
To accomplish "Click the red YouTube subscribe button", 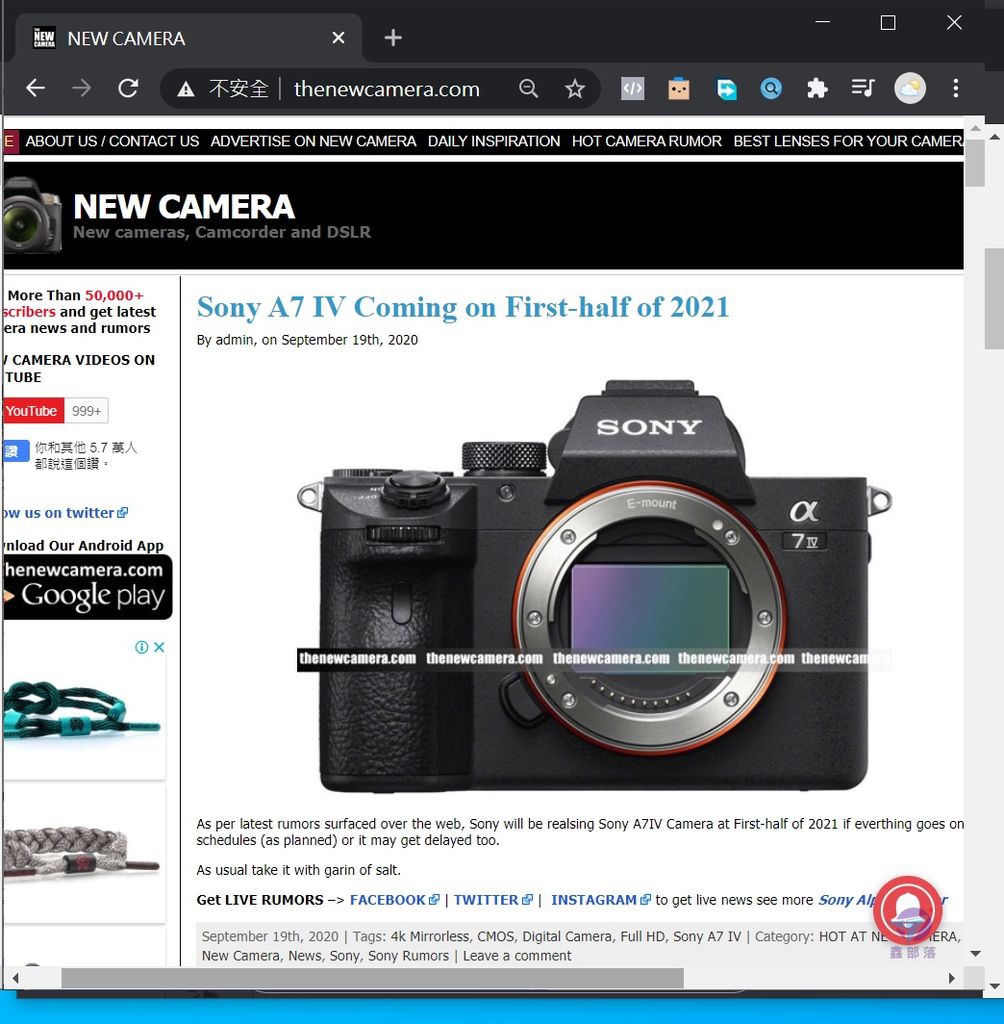I will [33, 411].
